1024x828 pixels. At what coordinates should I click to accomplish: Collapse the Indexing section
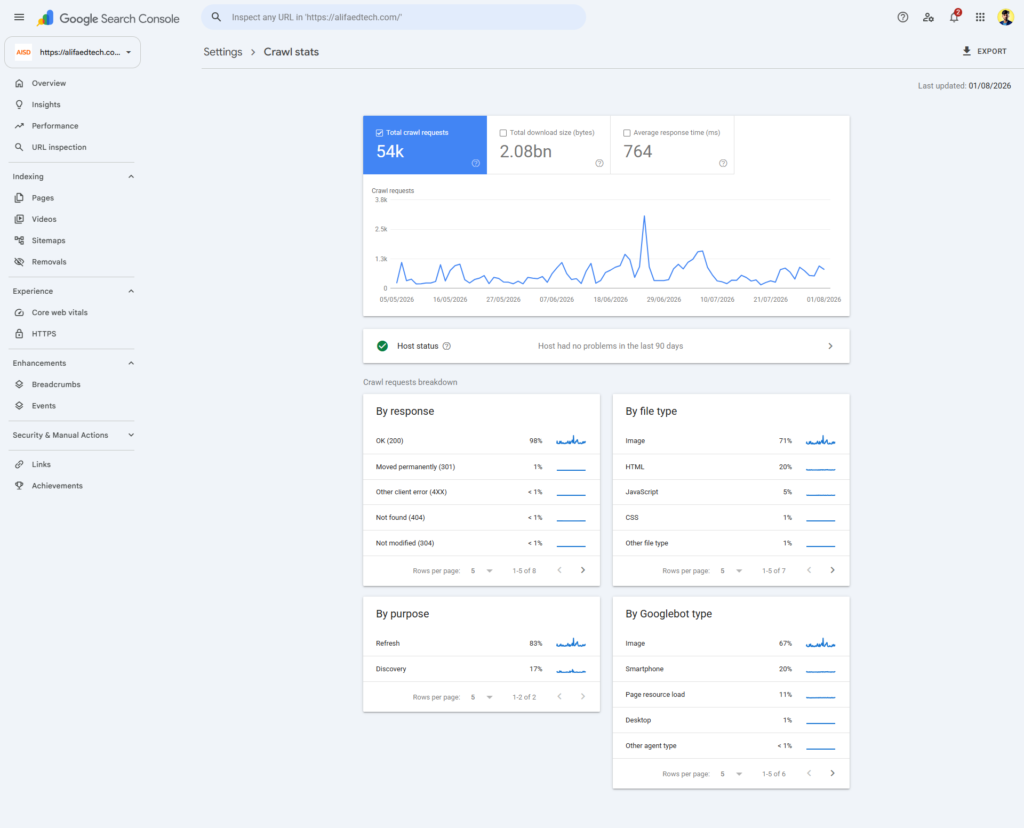click(131, 176)
